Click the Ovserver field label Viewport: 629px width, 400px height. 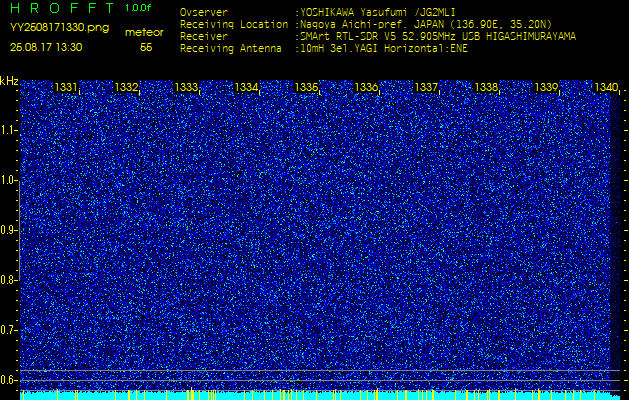(x=204, y=12)
